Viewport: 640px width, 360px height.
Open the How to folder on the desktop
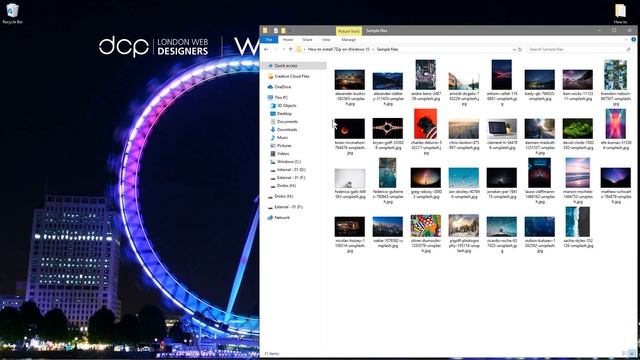pos(620,13)
